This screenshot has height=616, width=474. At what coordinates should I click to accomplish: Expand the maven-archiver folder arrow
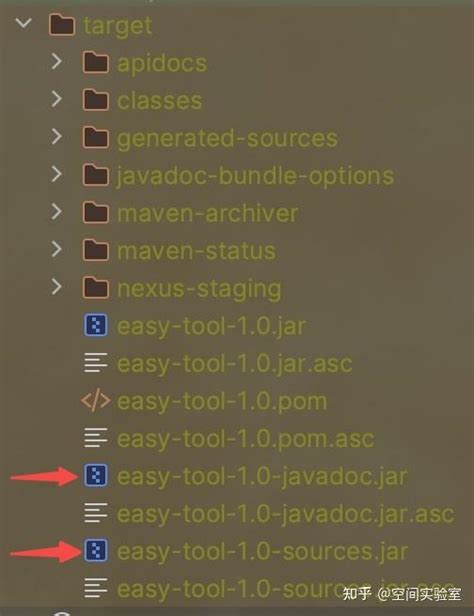tap(57, 212)
